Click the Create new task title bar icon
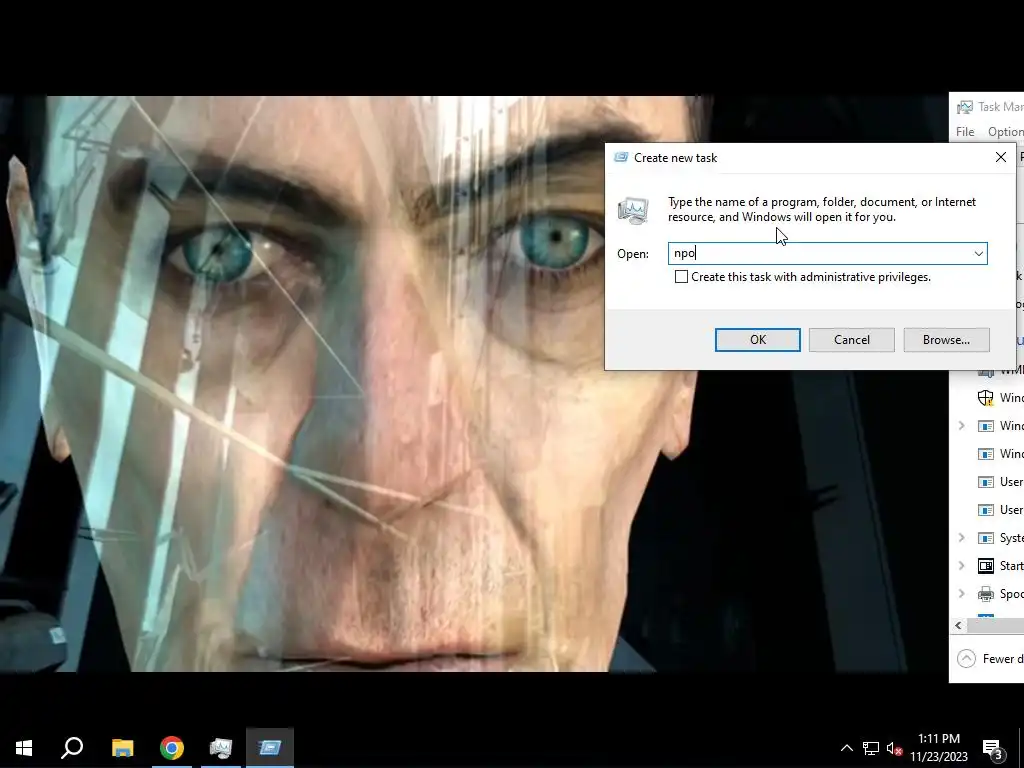The image size is (1024, 768). pos(621,157)
